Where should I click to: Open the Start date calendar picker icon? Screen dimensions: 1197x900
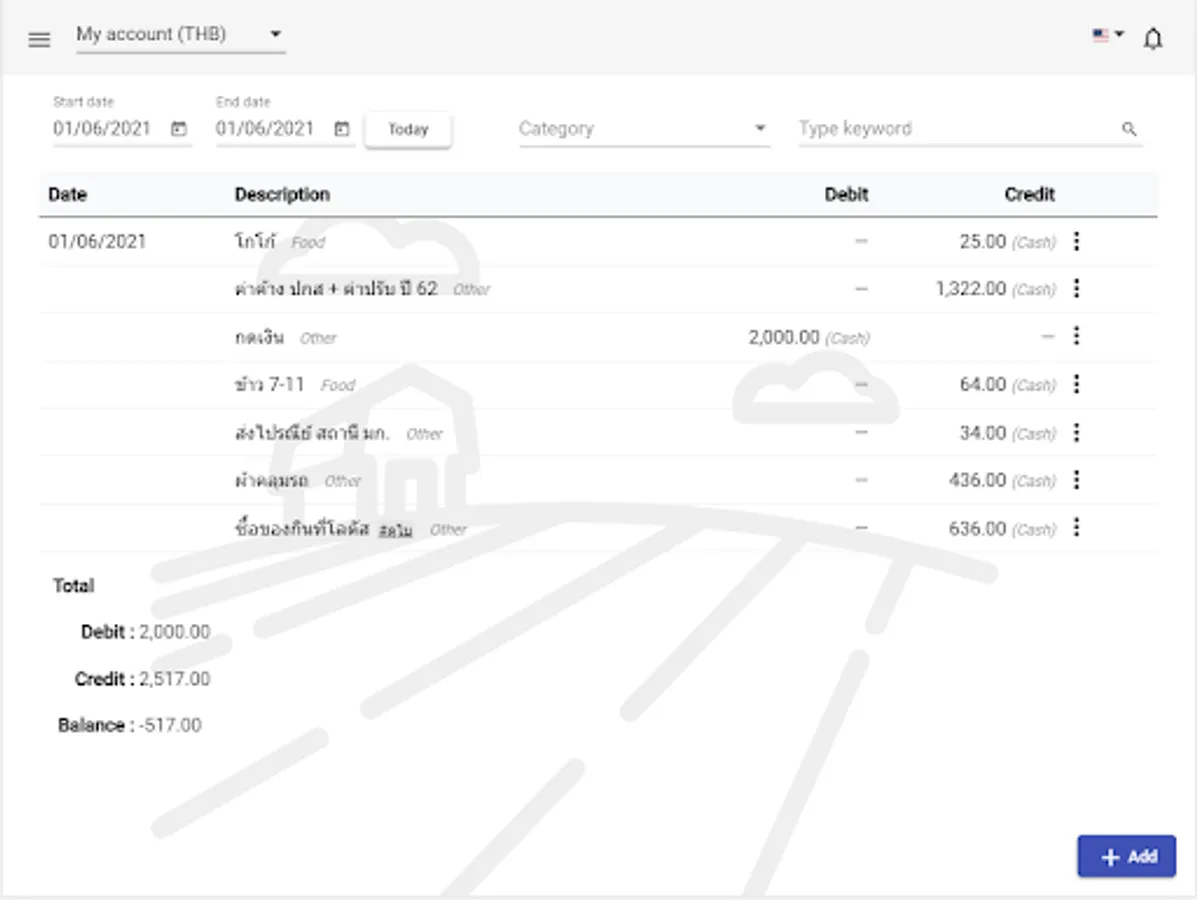(179, 128)
